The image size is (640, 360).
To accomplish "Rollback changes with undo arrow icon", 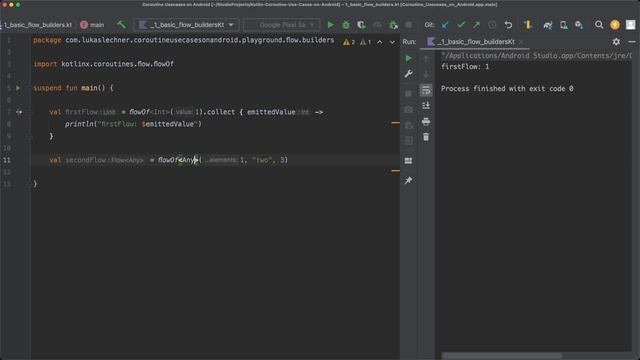I will pyautogui.click(x=508, y=24).
